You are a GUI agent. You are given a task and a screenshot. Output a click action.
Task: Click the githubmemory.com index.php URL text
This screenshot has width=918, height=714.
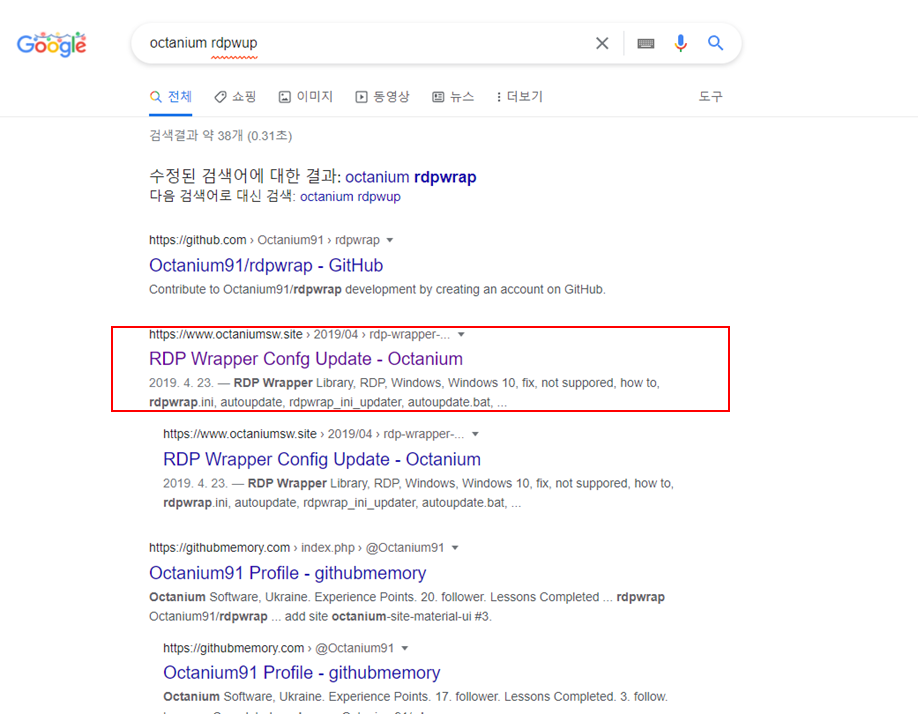click(x=296, y=548)
